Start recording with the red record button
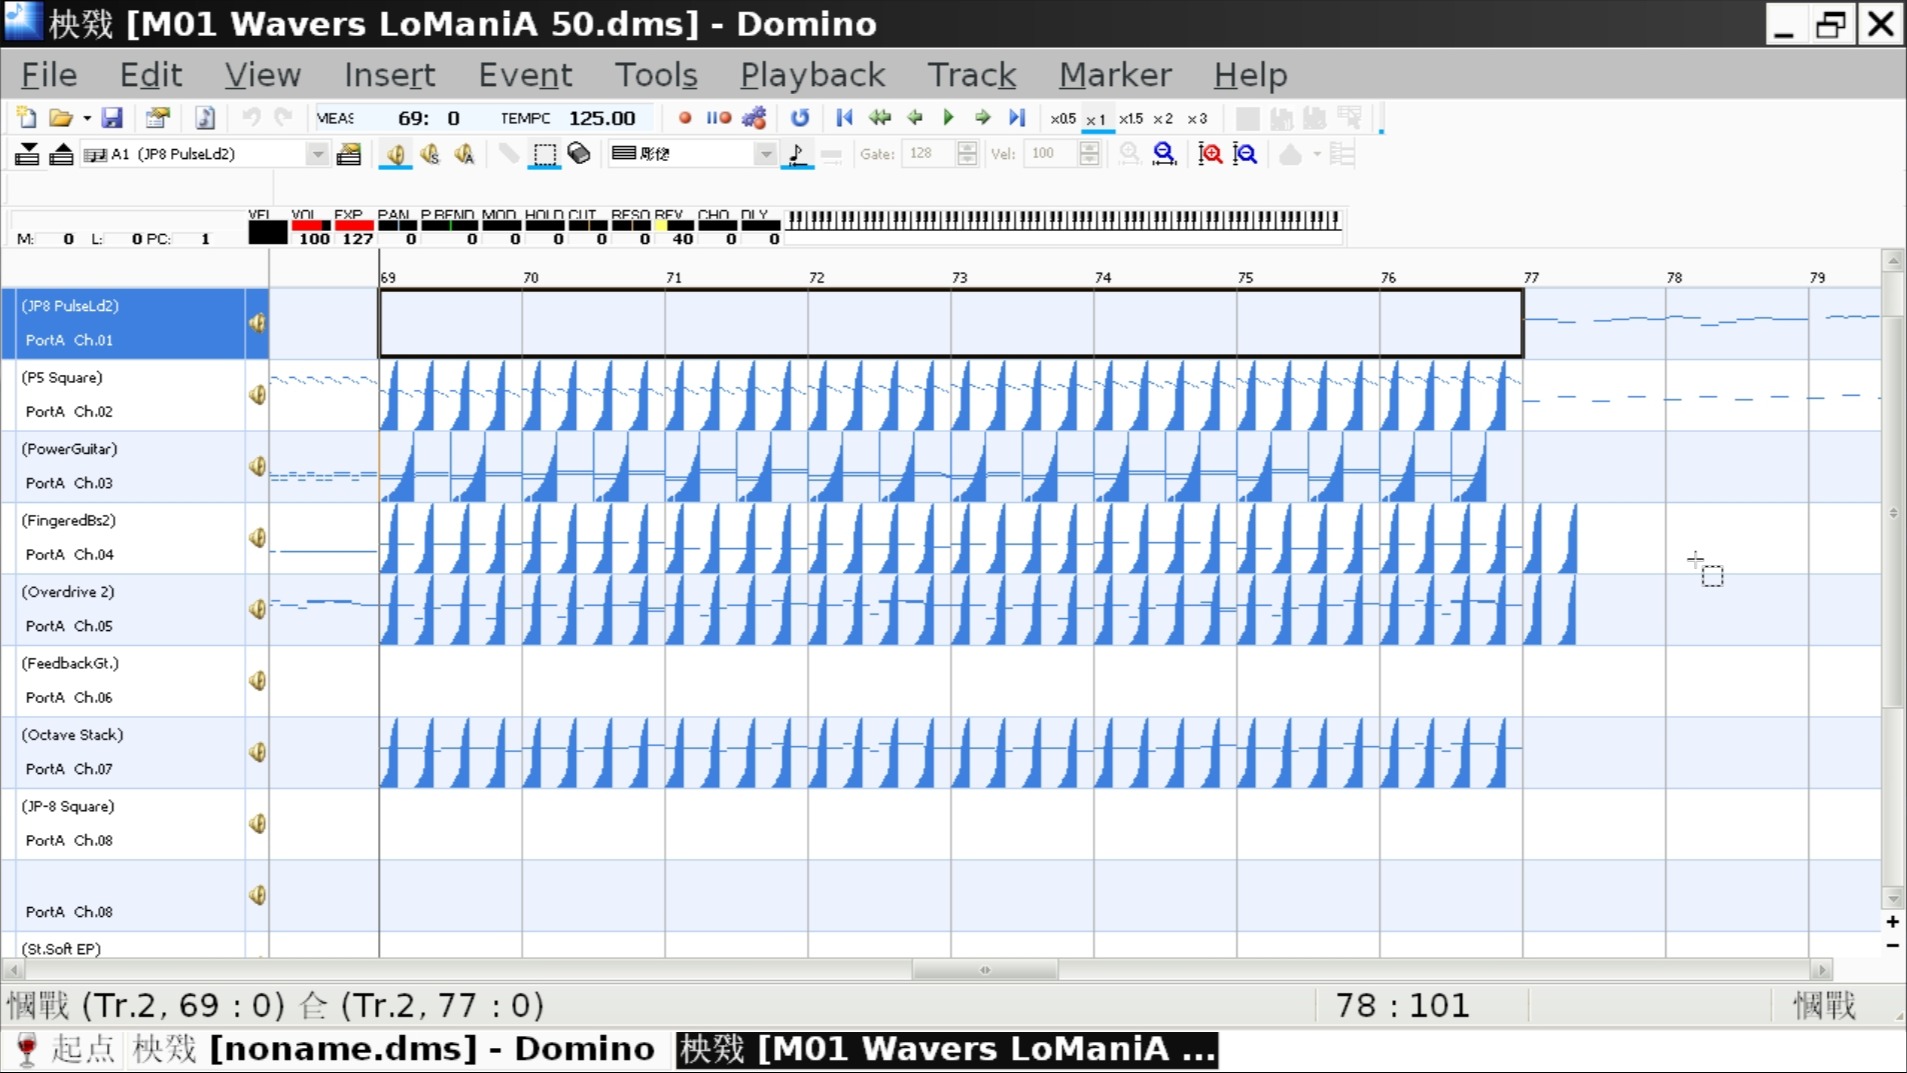This screenshot has height=1073, width=1907. [685, 118]
